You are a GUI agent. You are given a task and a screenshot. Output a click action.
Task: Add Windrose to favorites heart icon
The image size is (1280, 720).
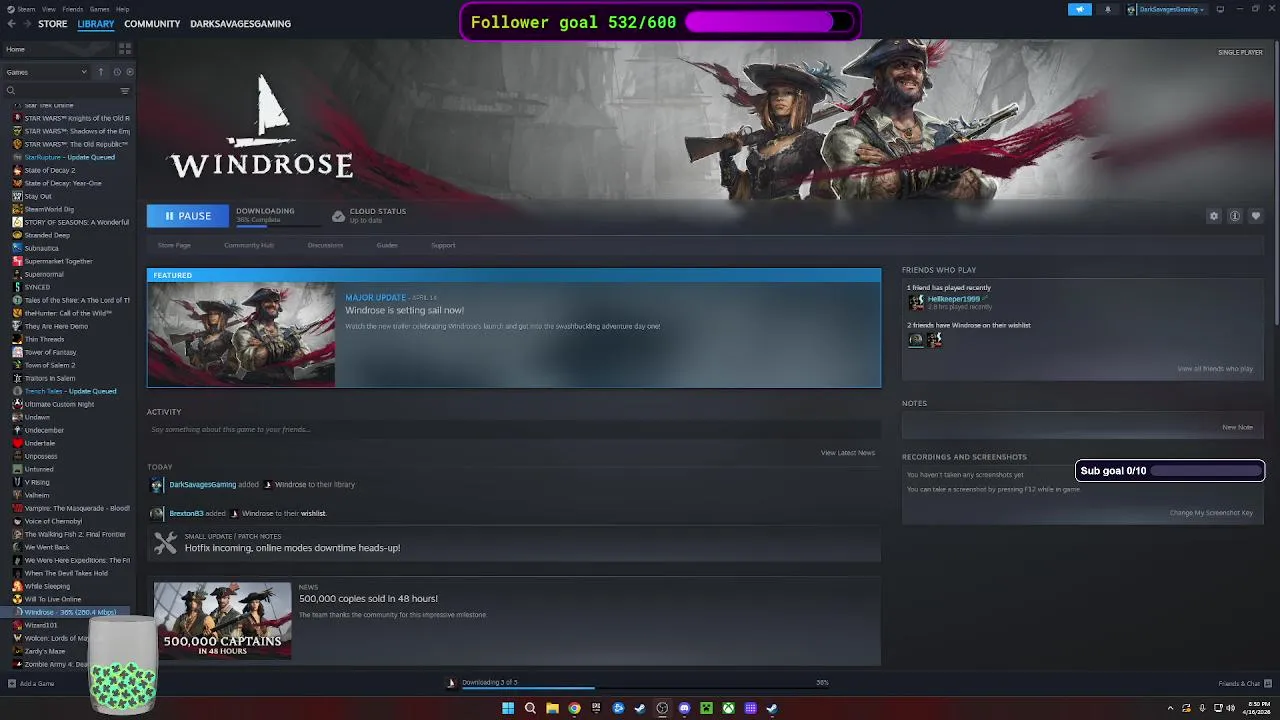click(1256, 216)
